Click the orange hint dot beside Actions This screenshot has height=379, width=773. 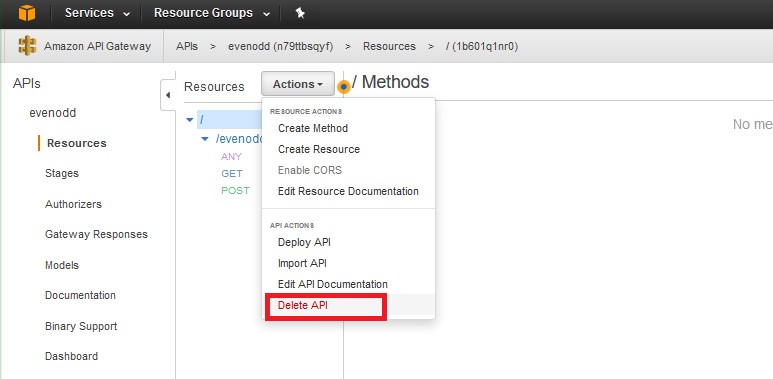click(344, 87)
